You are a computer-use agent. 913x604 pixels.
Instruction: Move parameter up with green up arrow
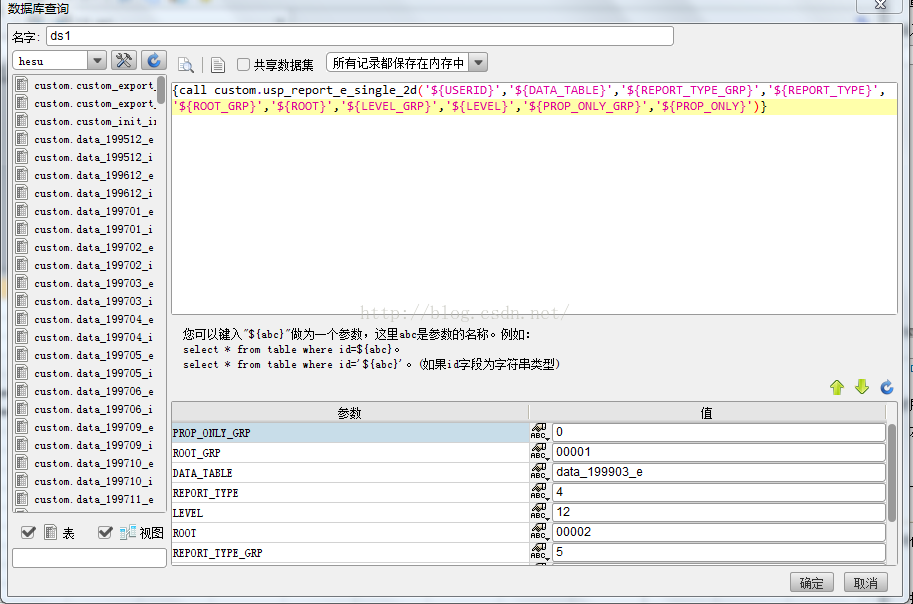pos(837,387)
